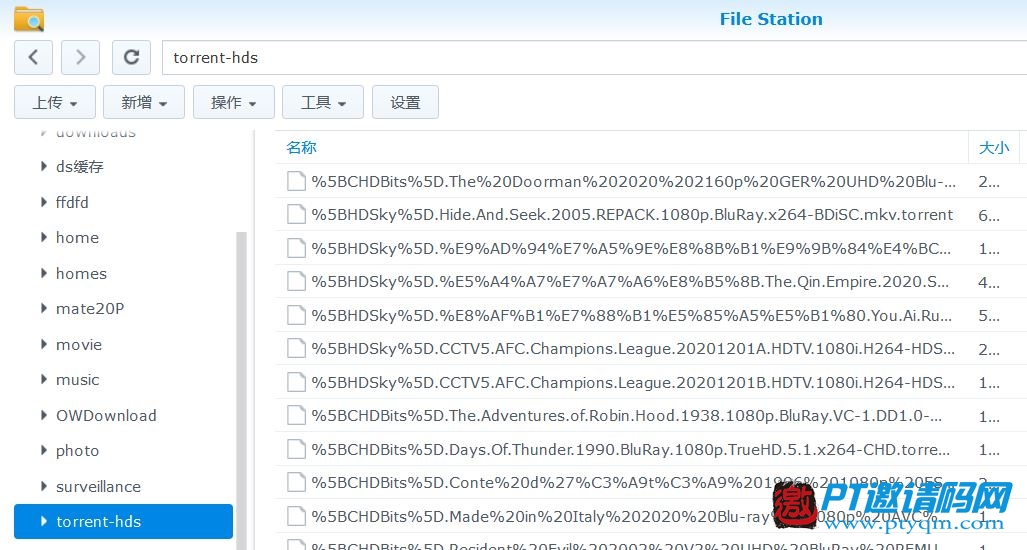Select the surveillance folder in the tree

pos(98,486)
